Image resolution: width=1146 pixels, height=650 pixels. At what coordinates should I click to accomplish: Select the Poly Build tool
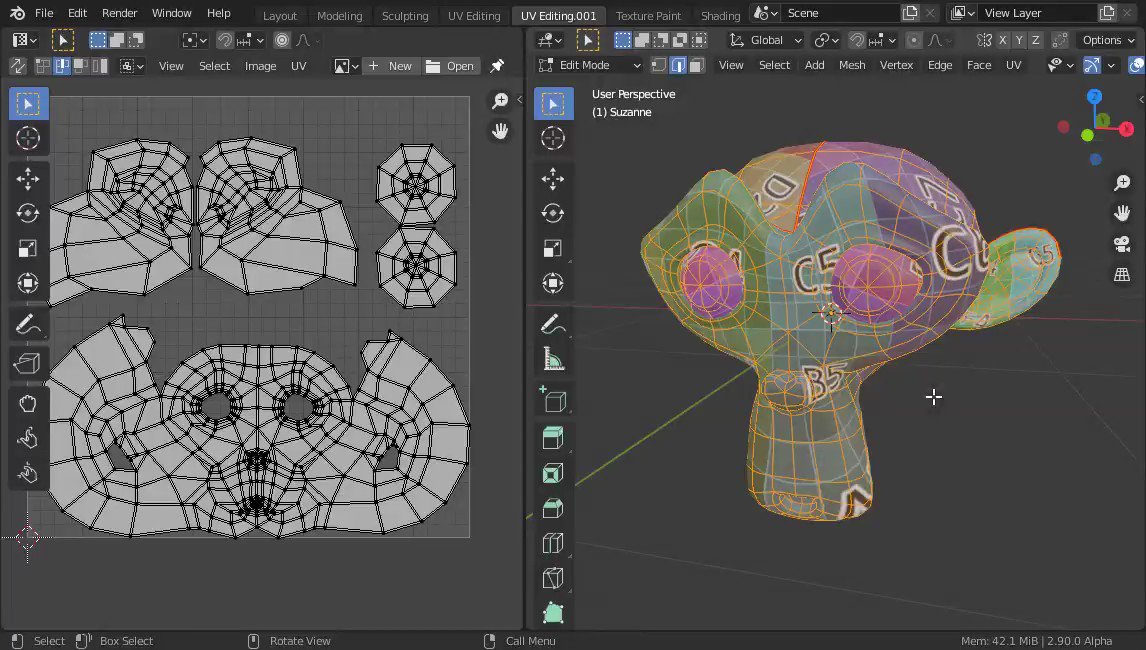(553, 613)
